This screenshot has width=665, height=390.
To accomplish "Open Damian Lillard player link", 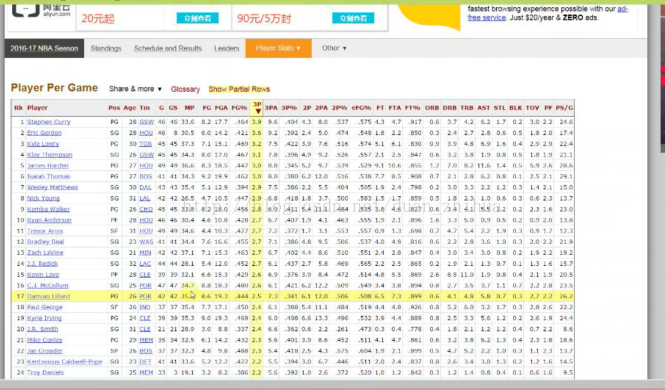I will [48, 296].
